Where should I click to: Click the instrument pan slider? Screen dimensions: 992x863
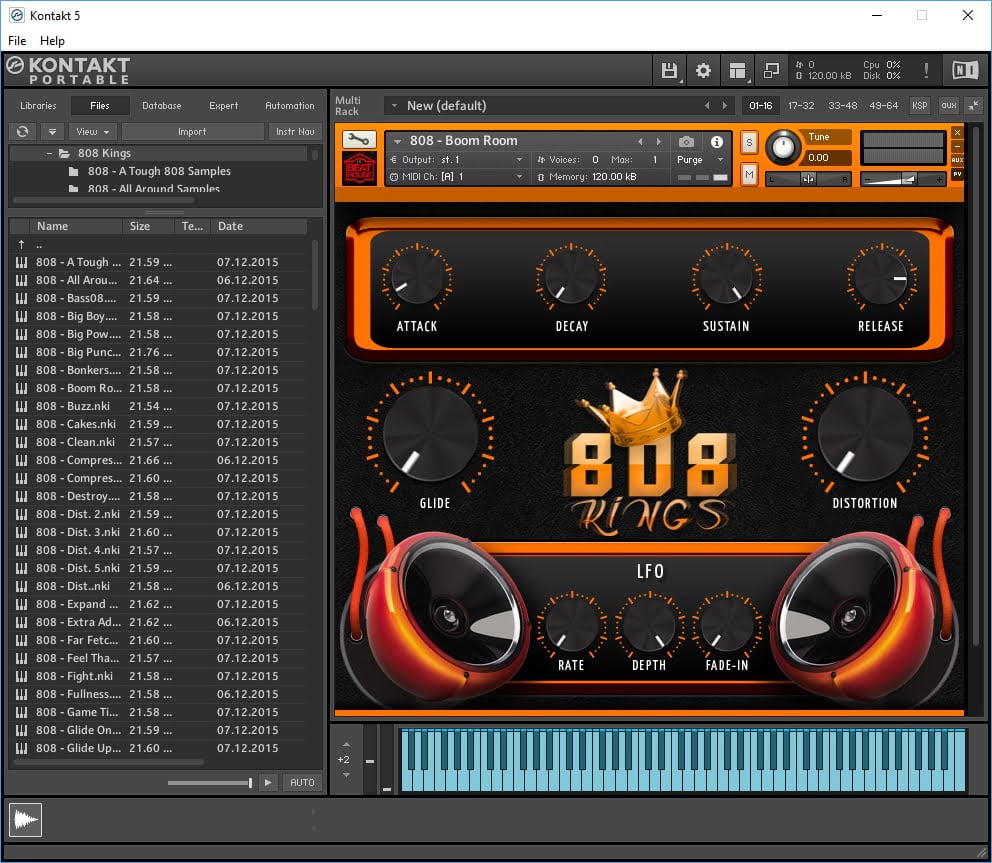[808, 179]
